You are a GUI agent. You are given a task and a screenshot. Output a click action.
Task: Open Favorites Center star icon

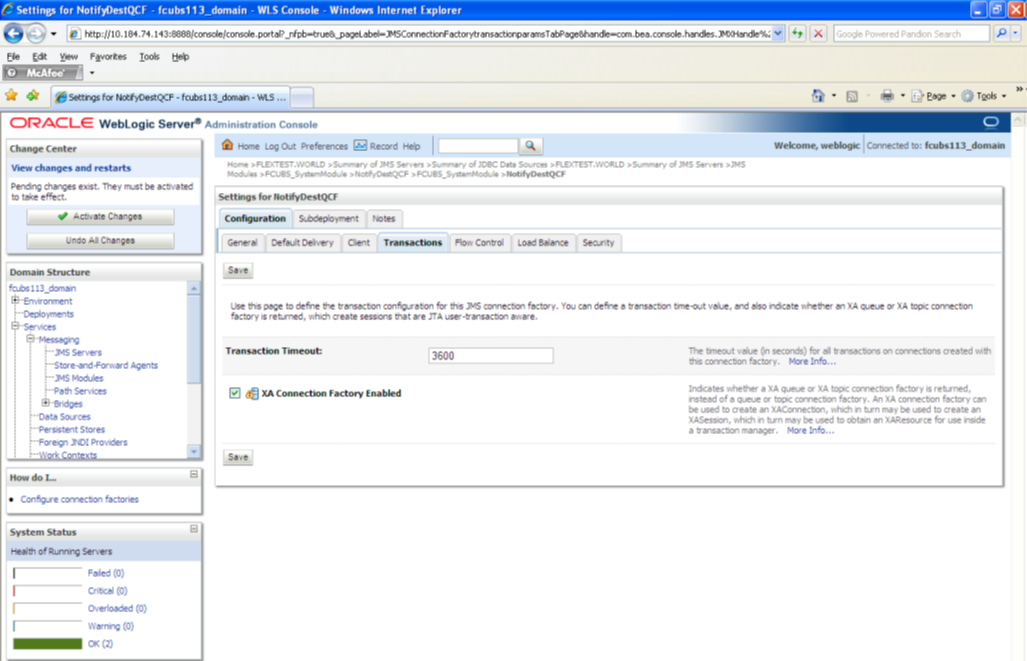[x=11, y=96]
